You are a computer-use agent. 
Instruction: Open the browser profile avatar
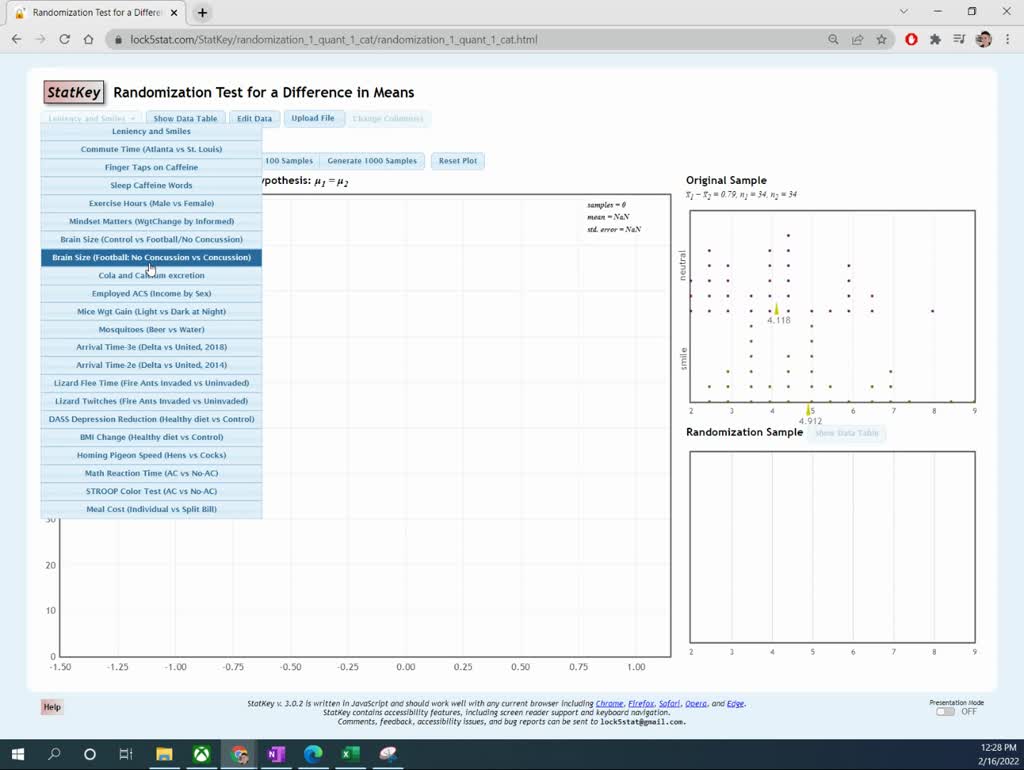coord(984,39)
